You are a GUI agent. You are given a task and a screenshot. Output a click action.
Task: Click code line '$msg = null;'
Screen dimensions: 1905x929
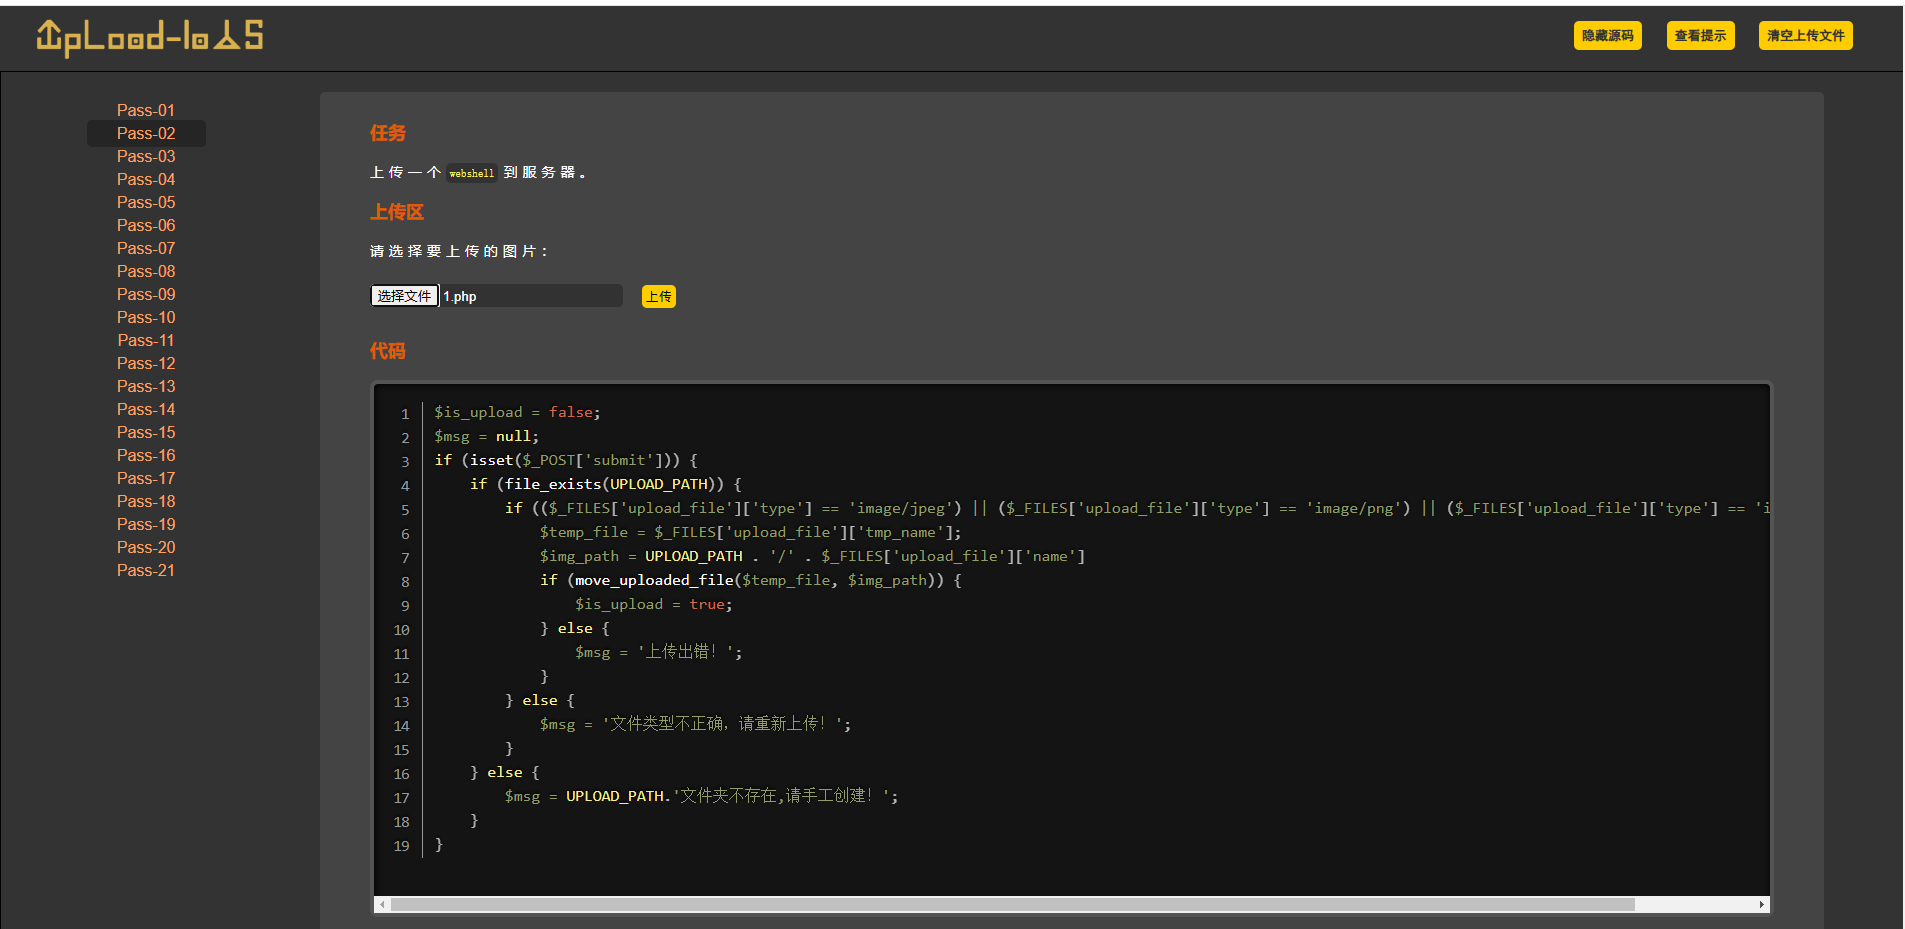pos(486,436)
